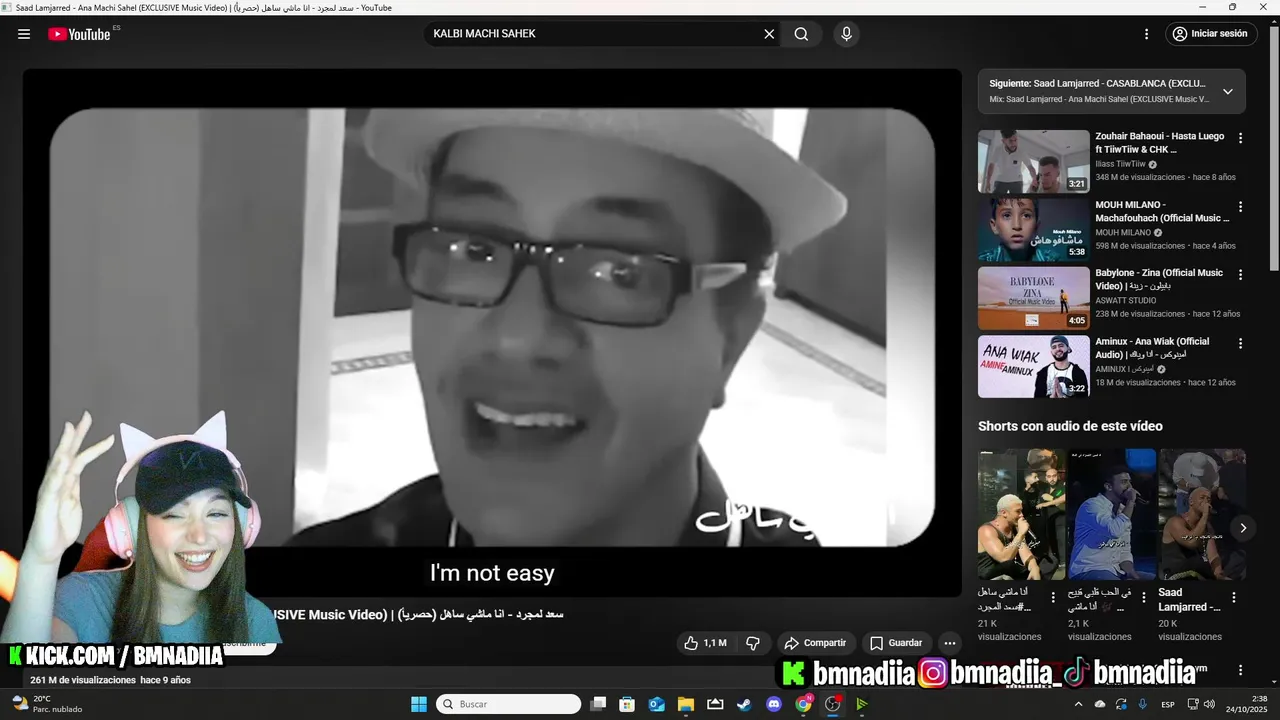Click the page vertical scrollbar

[1274, 150]
